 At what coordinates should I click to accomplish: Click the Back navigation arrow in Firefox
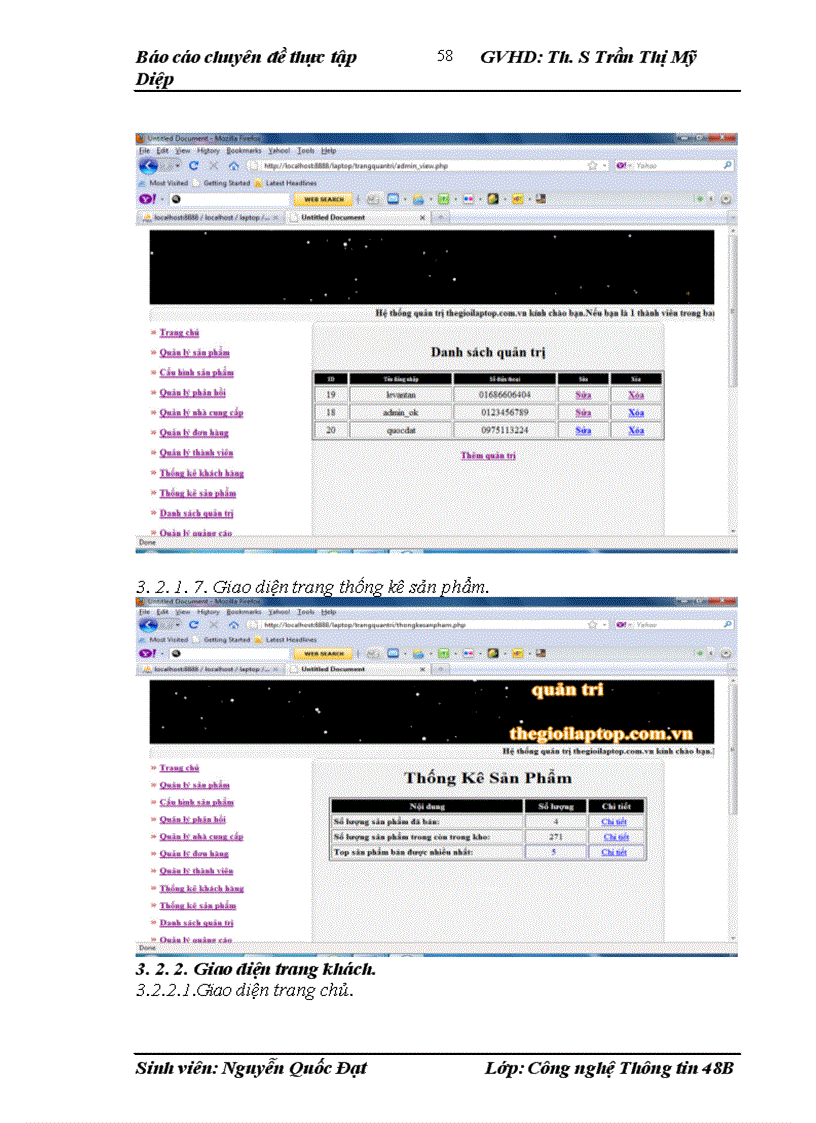[149, 165]
